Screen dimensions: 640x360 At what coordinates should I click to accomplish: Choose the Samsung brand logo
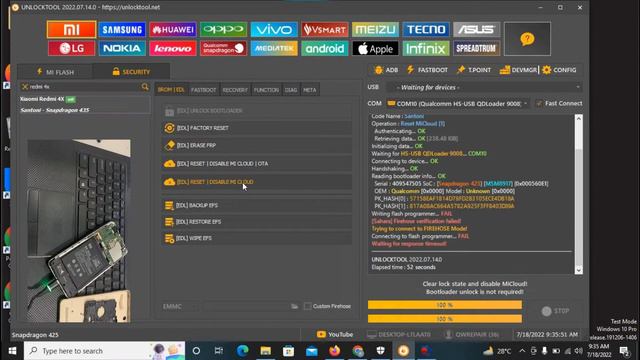[122, 29]
